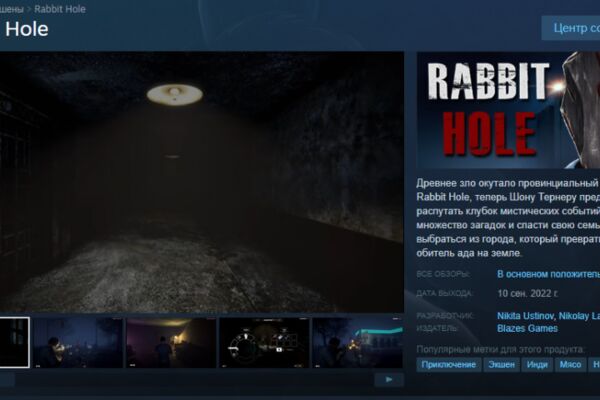
Task: Click the Популярные метки для этого продукта label
Action: [501, 349]
